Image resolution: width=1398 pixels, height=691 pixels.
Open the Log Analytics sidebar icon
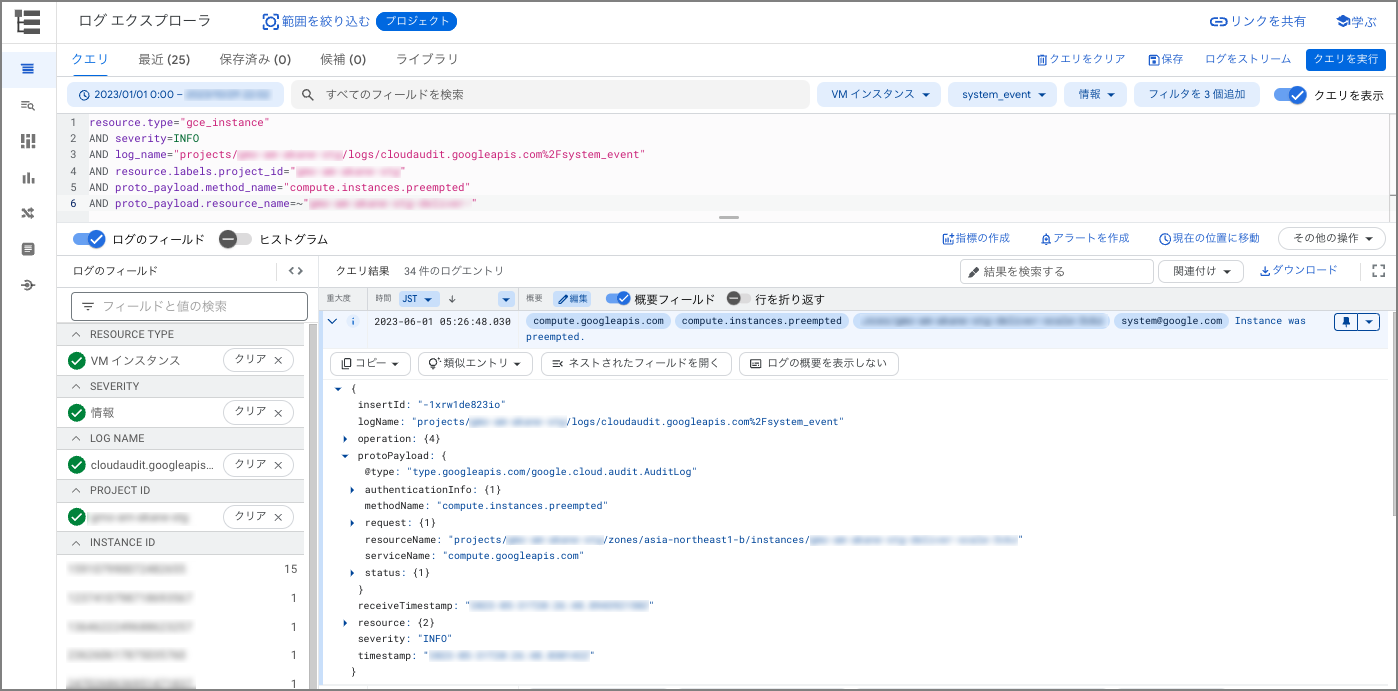(28, 105)
